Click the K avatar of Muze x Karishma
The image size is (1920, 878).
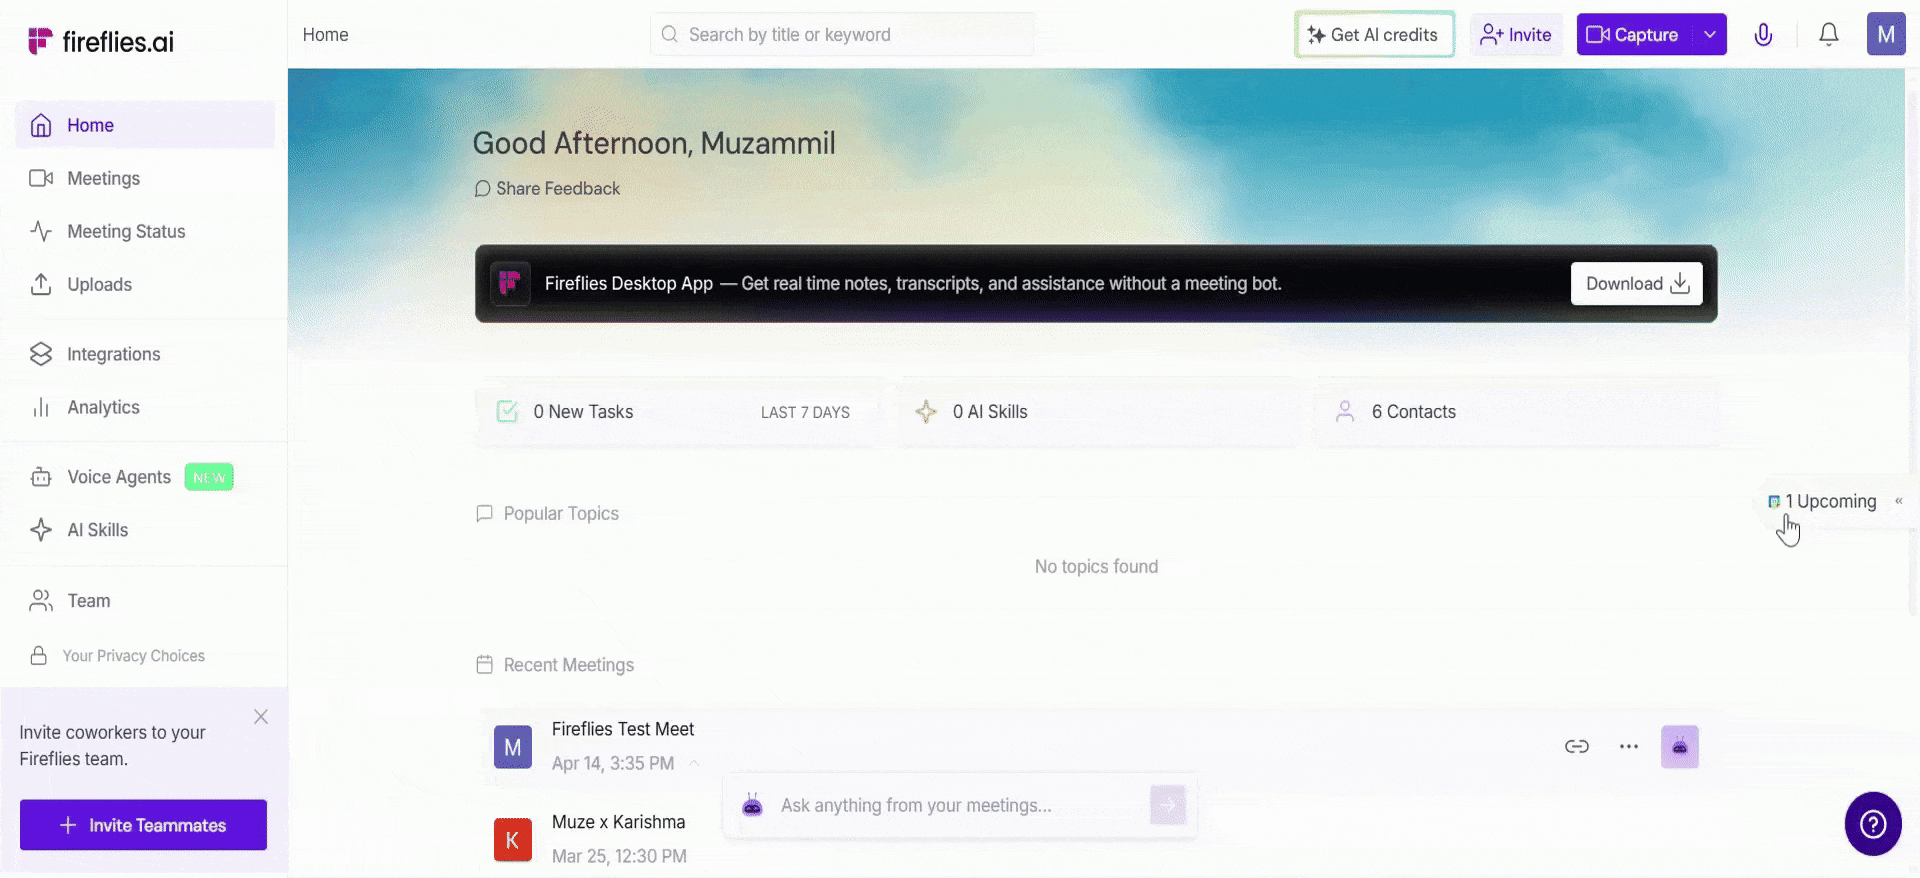pos(513,840)
